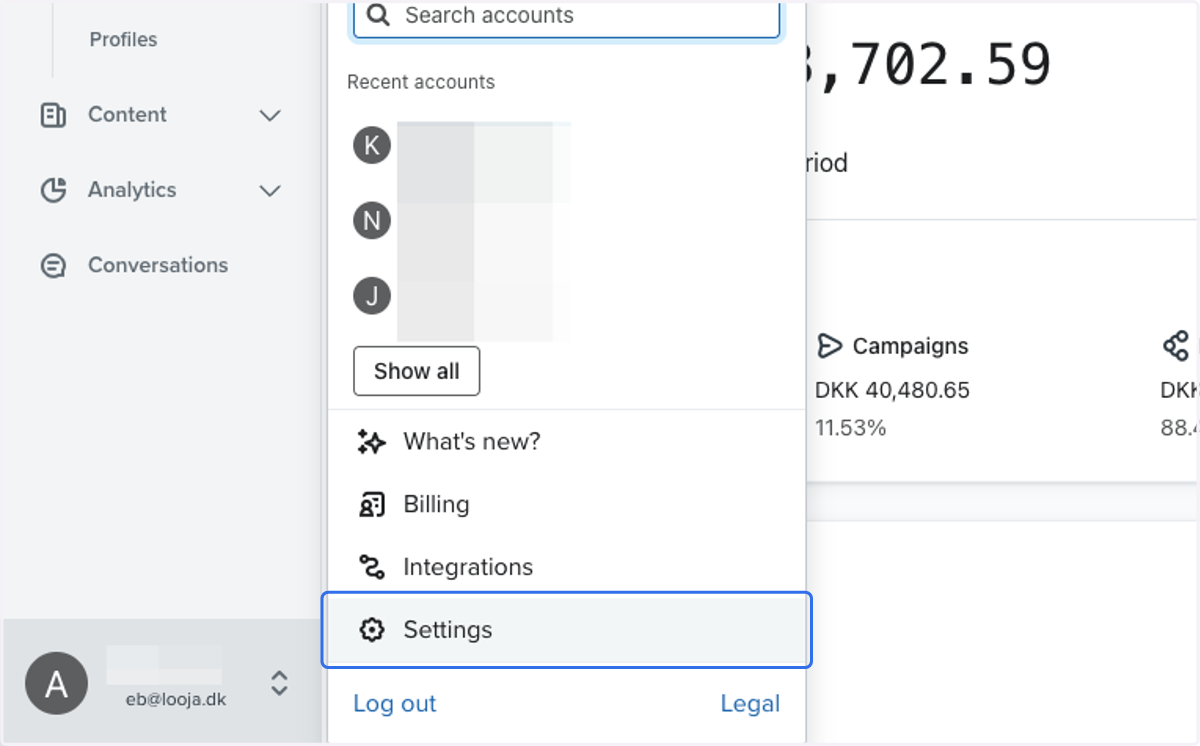Click the search magnifier icon
The image size is (1200, 746).
378,15
